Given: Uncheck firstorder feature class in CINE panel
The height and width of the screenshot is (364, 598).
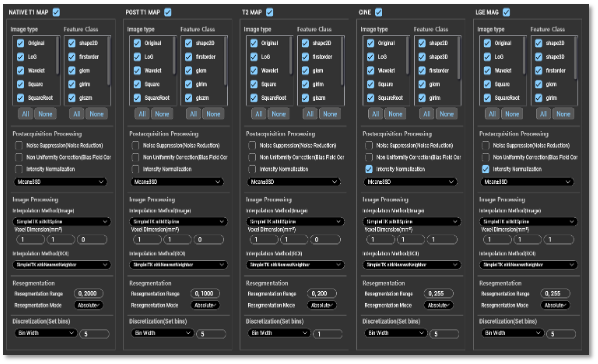Looking at the screenshot, I should (x=422, y=71).
